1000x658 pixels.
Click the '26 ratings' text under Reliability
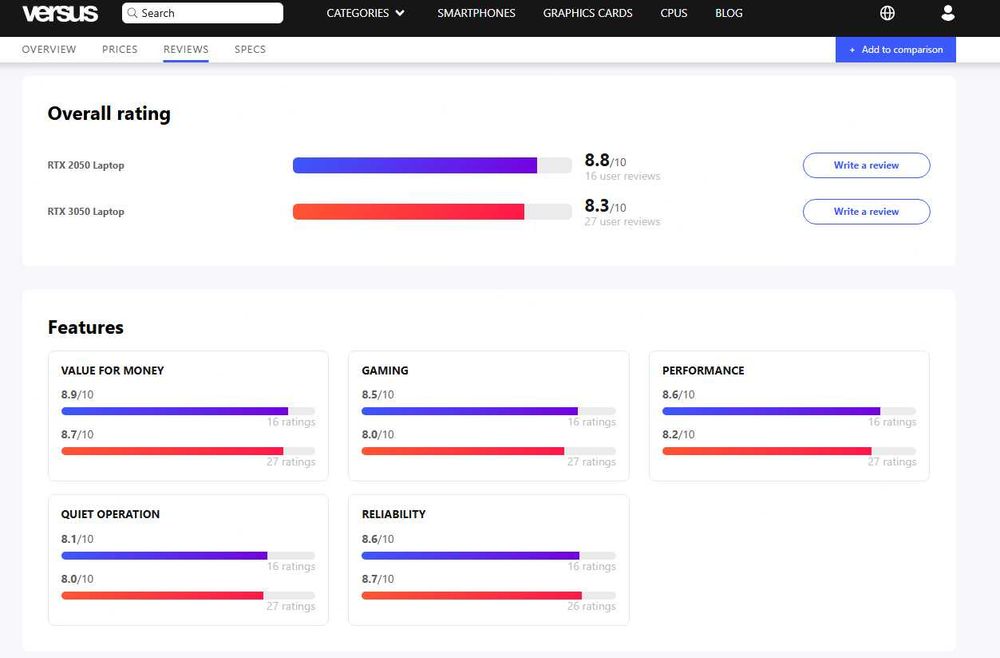591,606
